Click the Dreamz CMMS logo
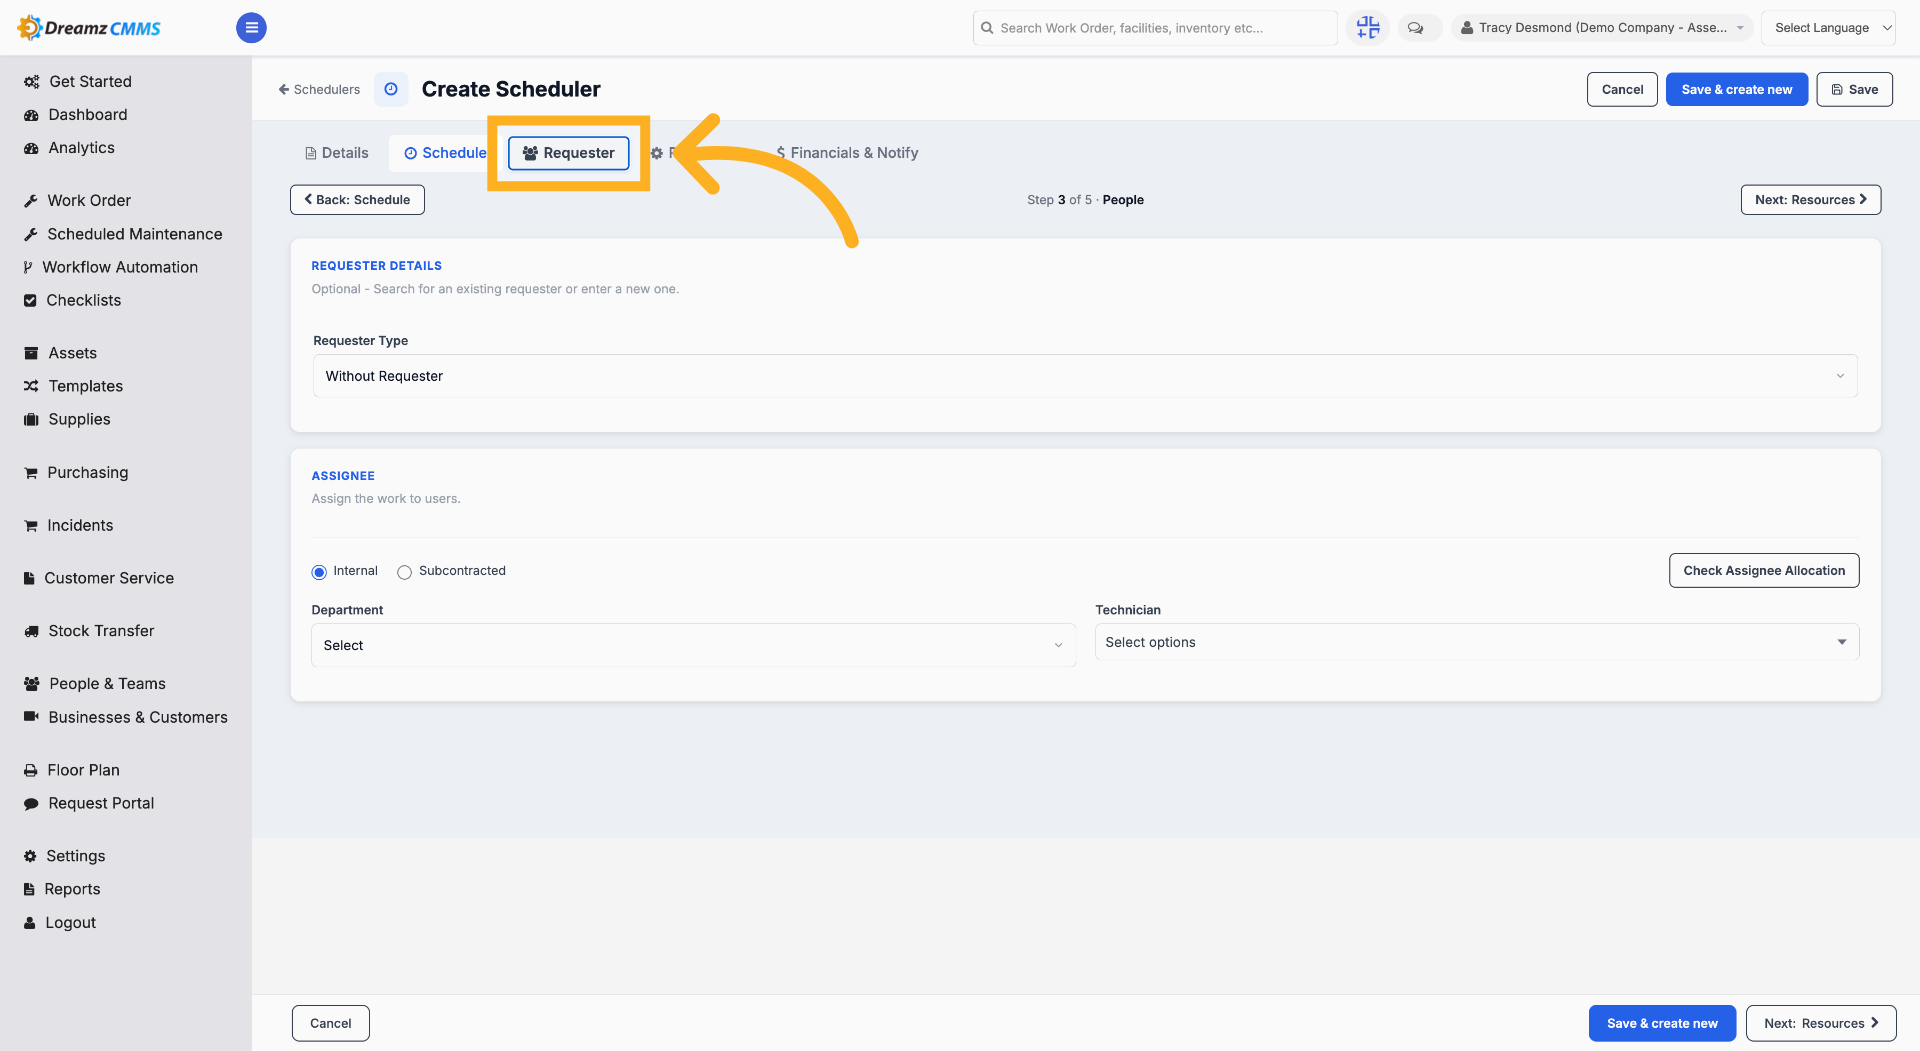Screen dimensions: 1920x1051 point(89,28)
